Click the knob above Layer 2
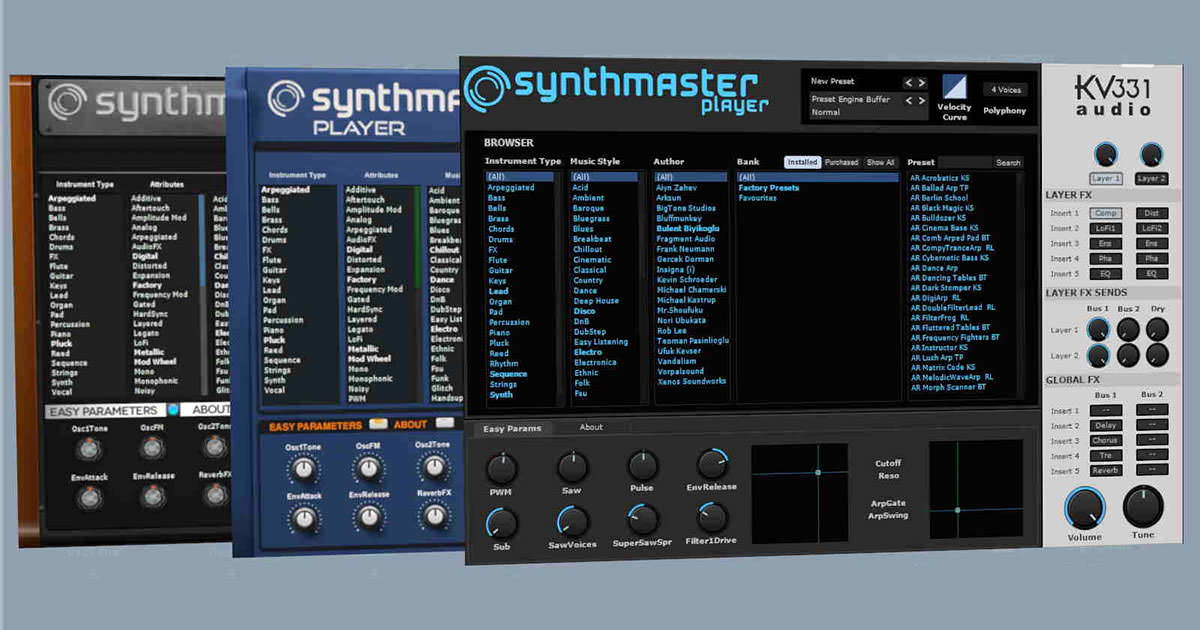Screen dimensions: 1200x630 pos(1152,155)
